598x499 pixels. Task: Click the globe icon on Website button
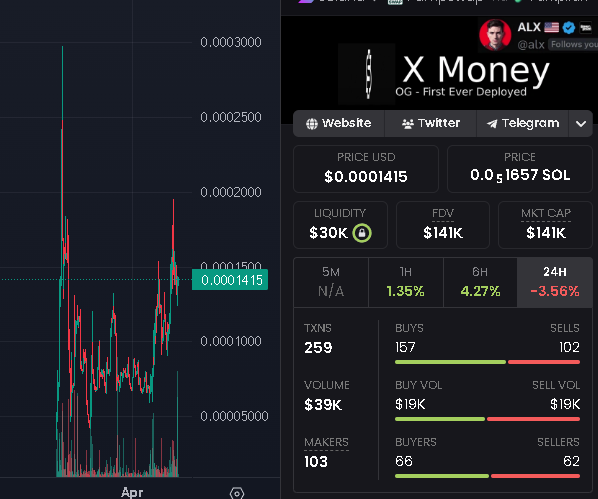(312, 124)
